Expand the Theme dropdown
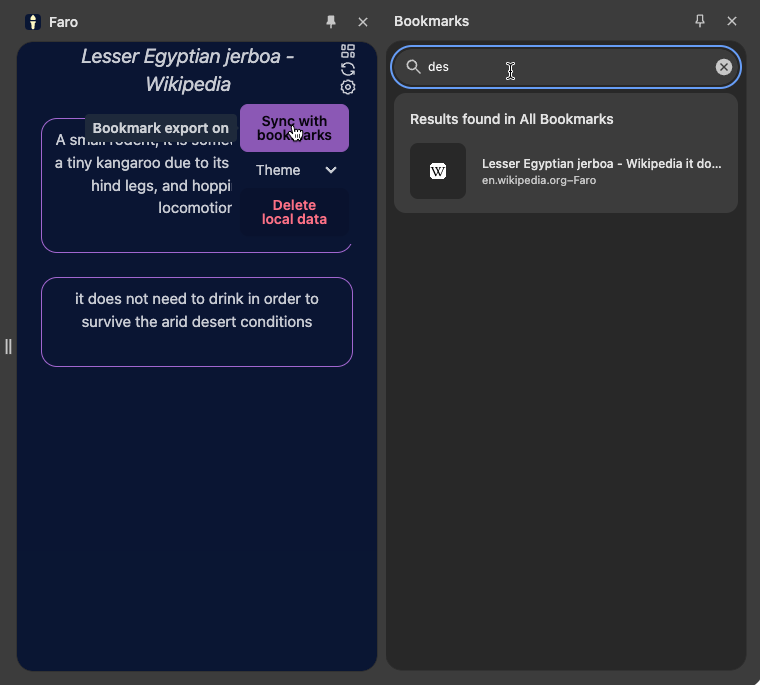 click(x=295, y=170)
